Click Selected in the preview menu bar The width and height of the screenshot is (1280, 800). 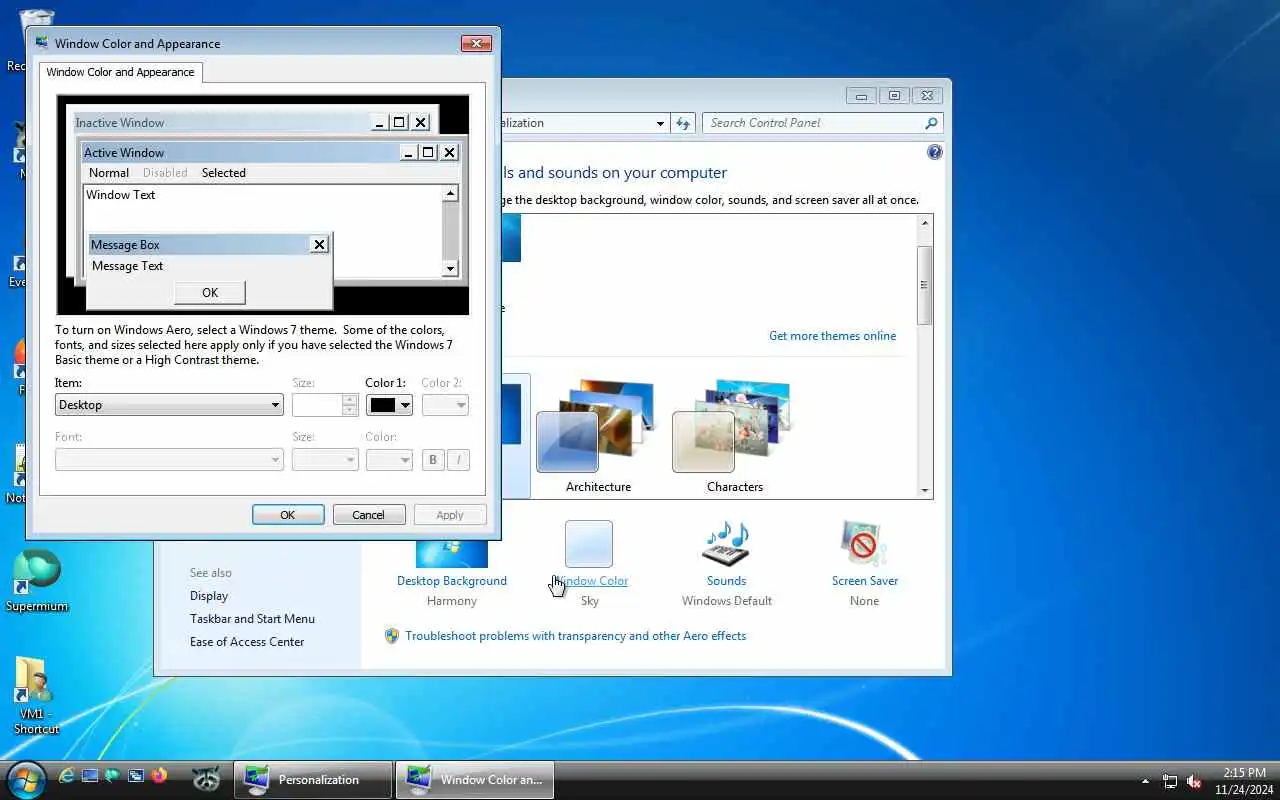[224, 173]
